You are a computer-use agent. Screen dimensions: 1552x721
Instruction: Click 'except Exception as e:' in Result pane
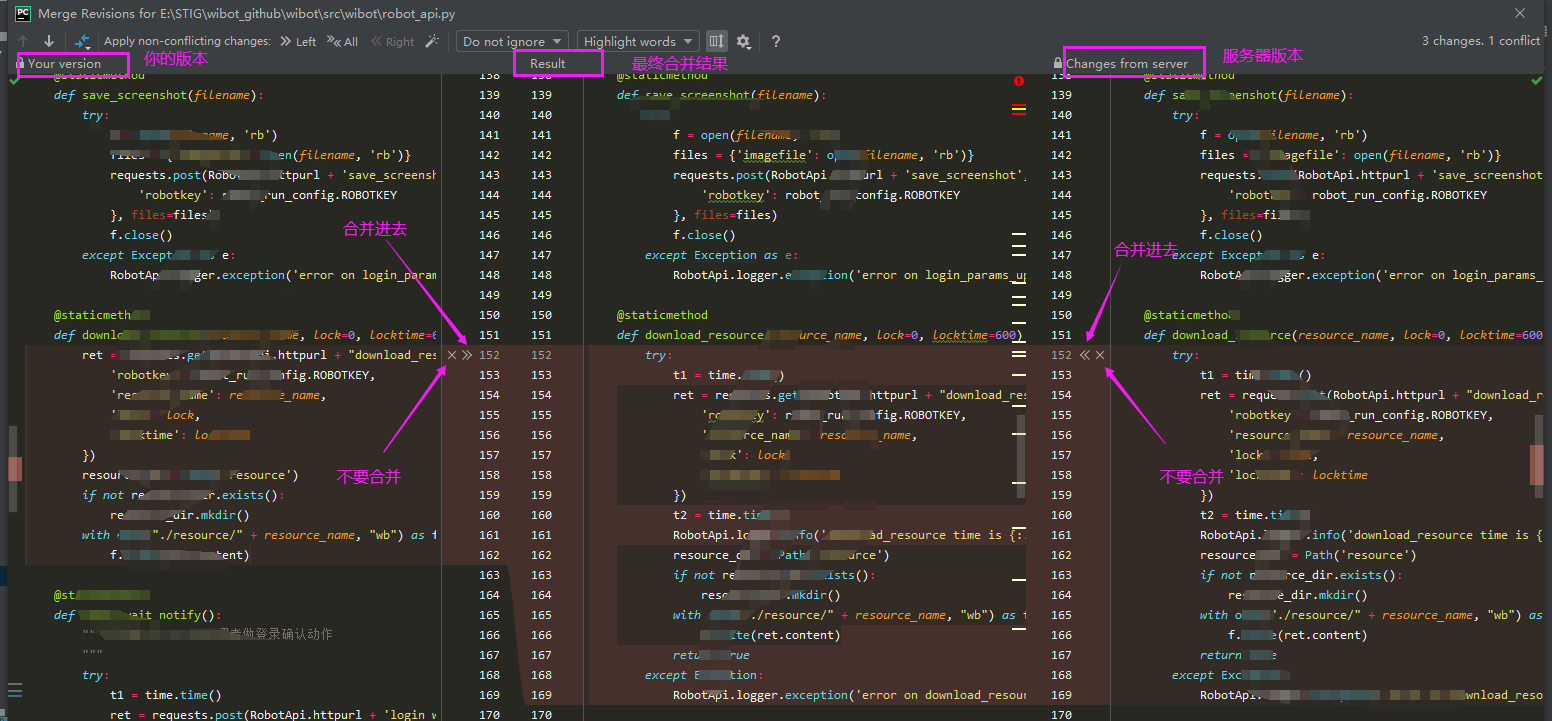click(721, 255)
